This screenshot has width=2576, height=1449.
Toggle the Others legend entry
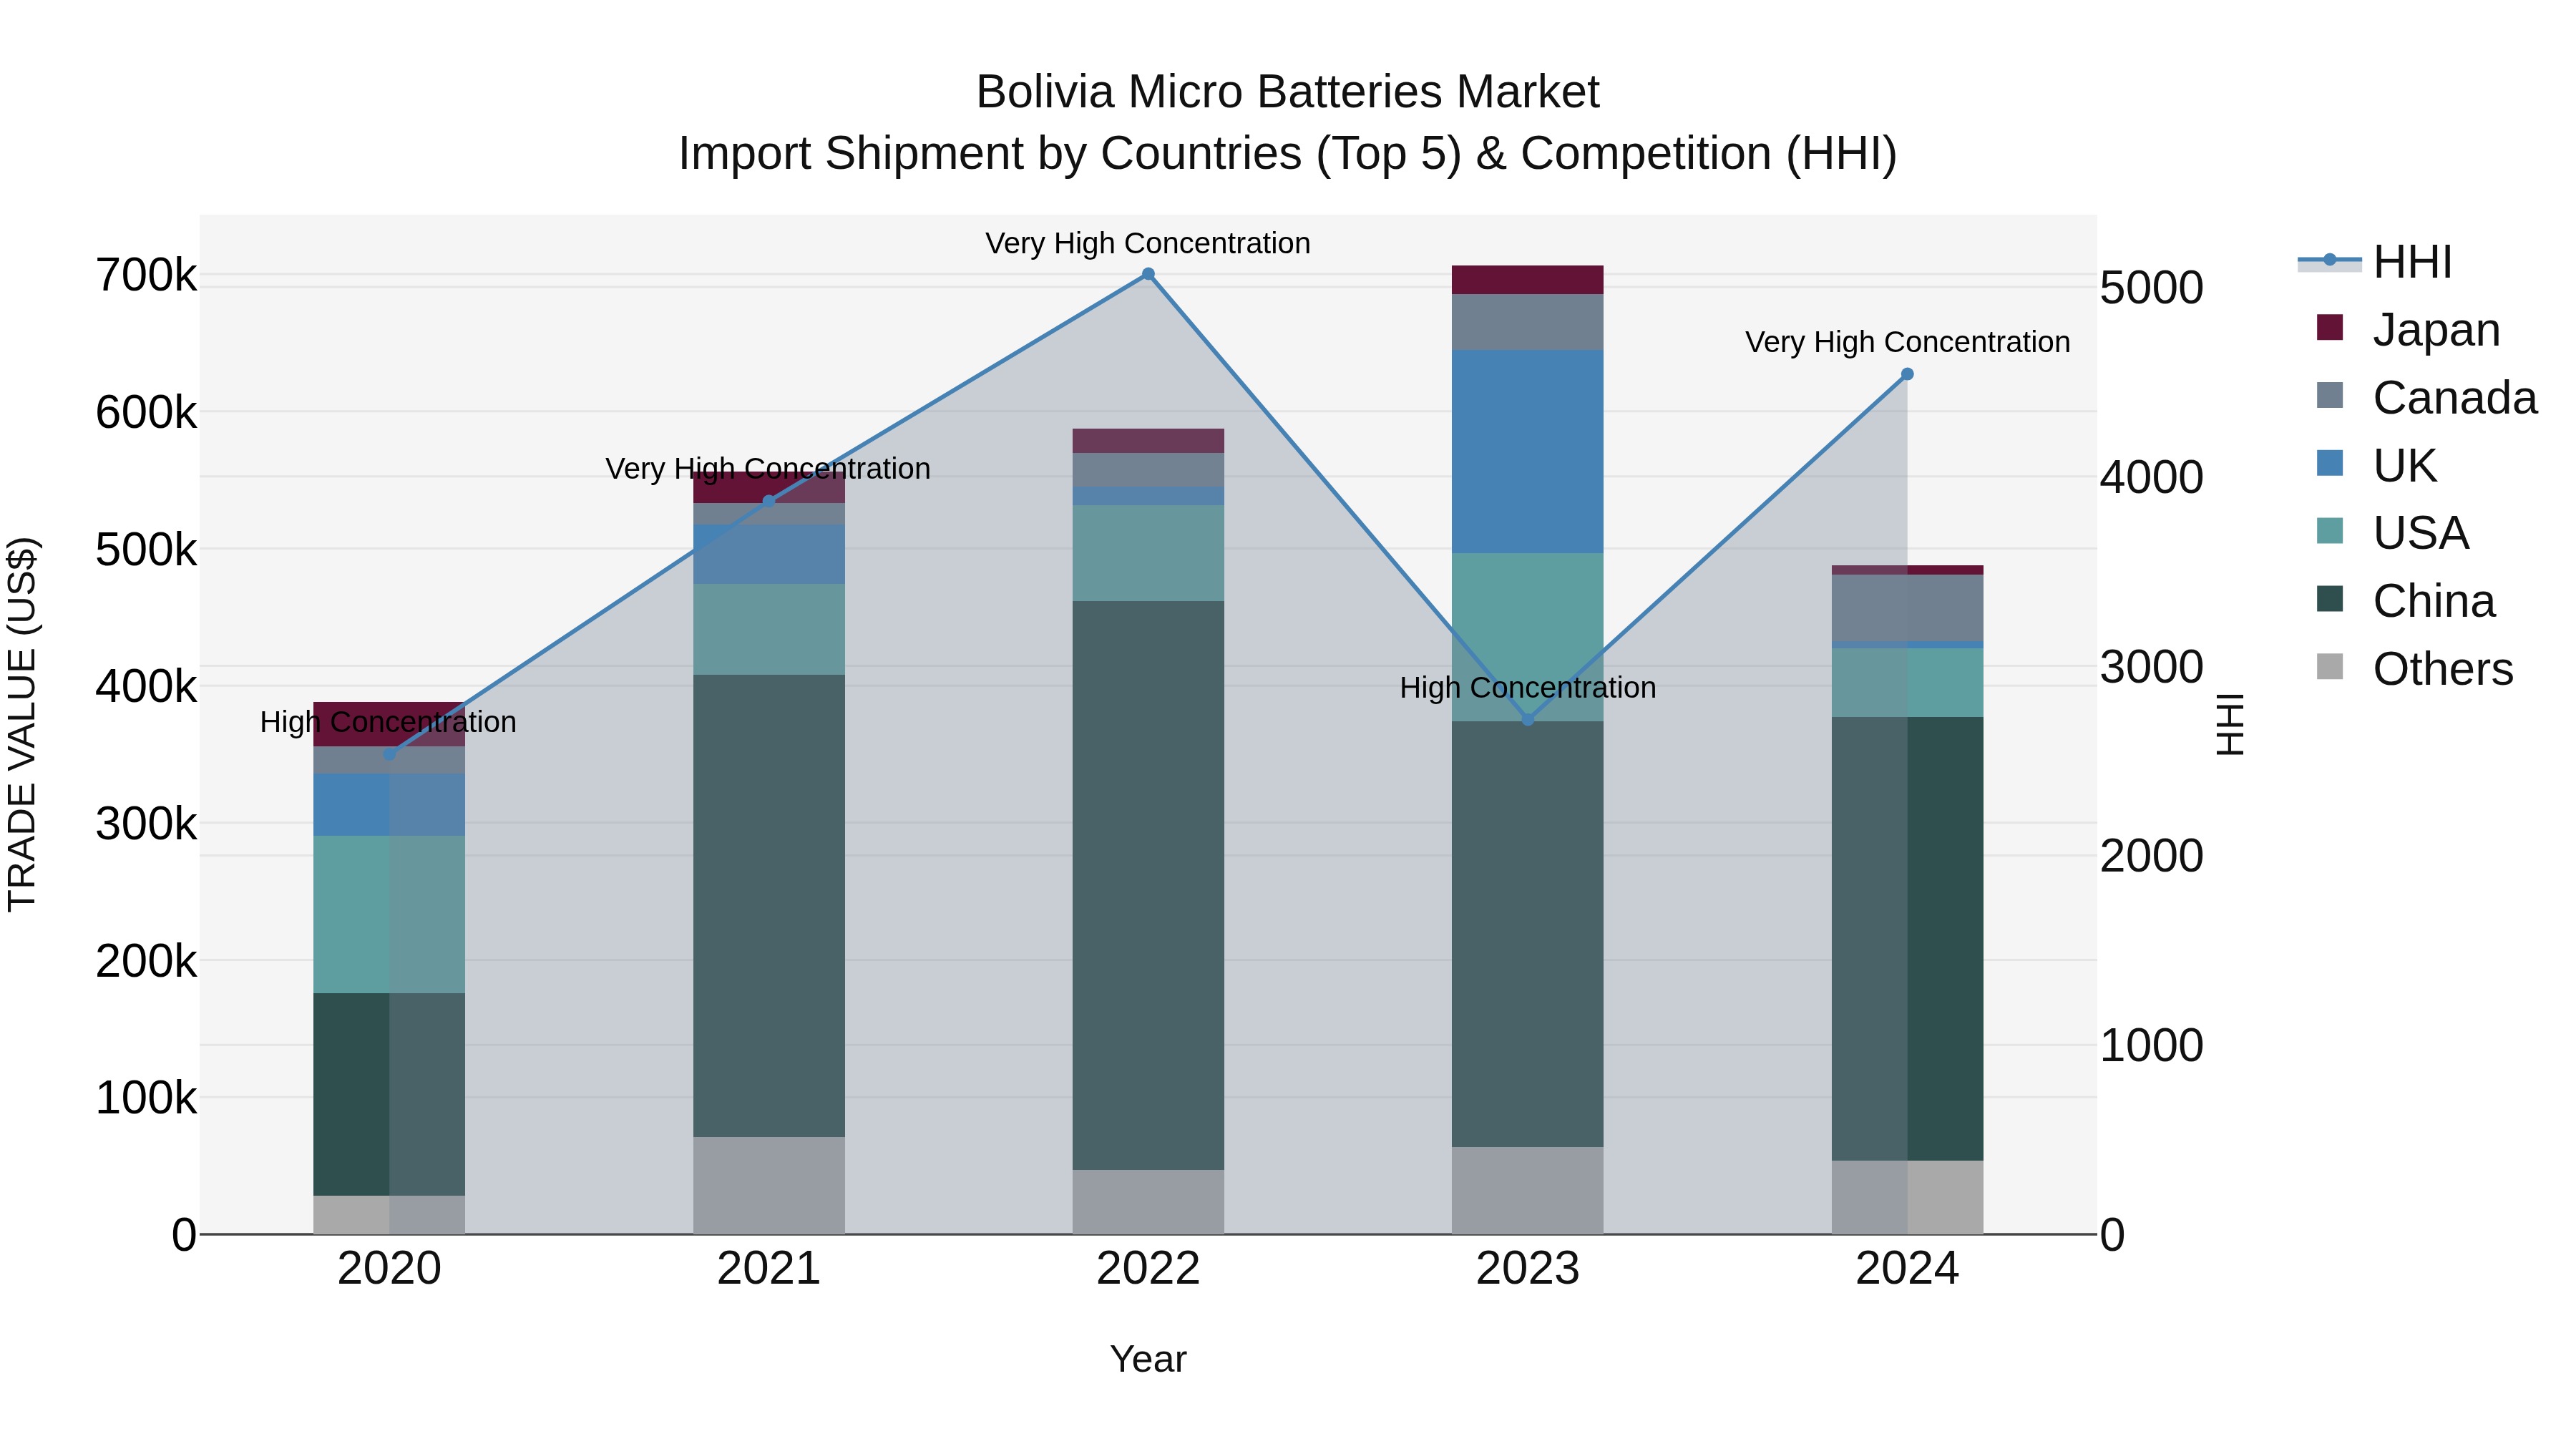[x=2415, y=669]
